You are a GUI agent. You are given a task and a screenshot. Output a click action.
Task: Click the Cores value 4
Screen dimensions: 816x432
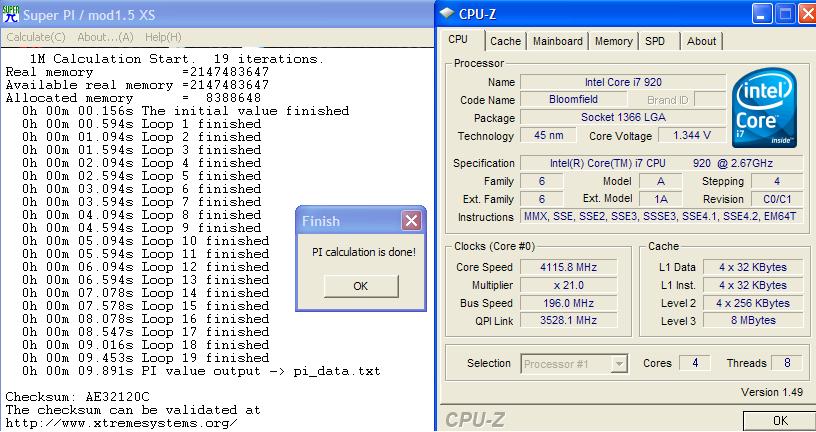695,363
